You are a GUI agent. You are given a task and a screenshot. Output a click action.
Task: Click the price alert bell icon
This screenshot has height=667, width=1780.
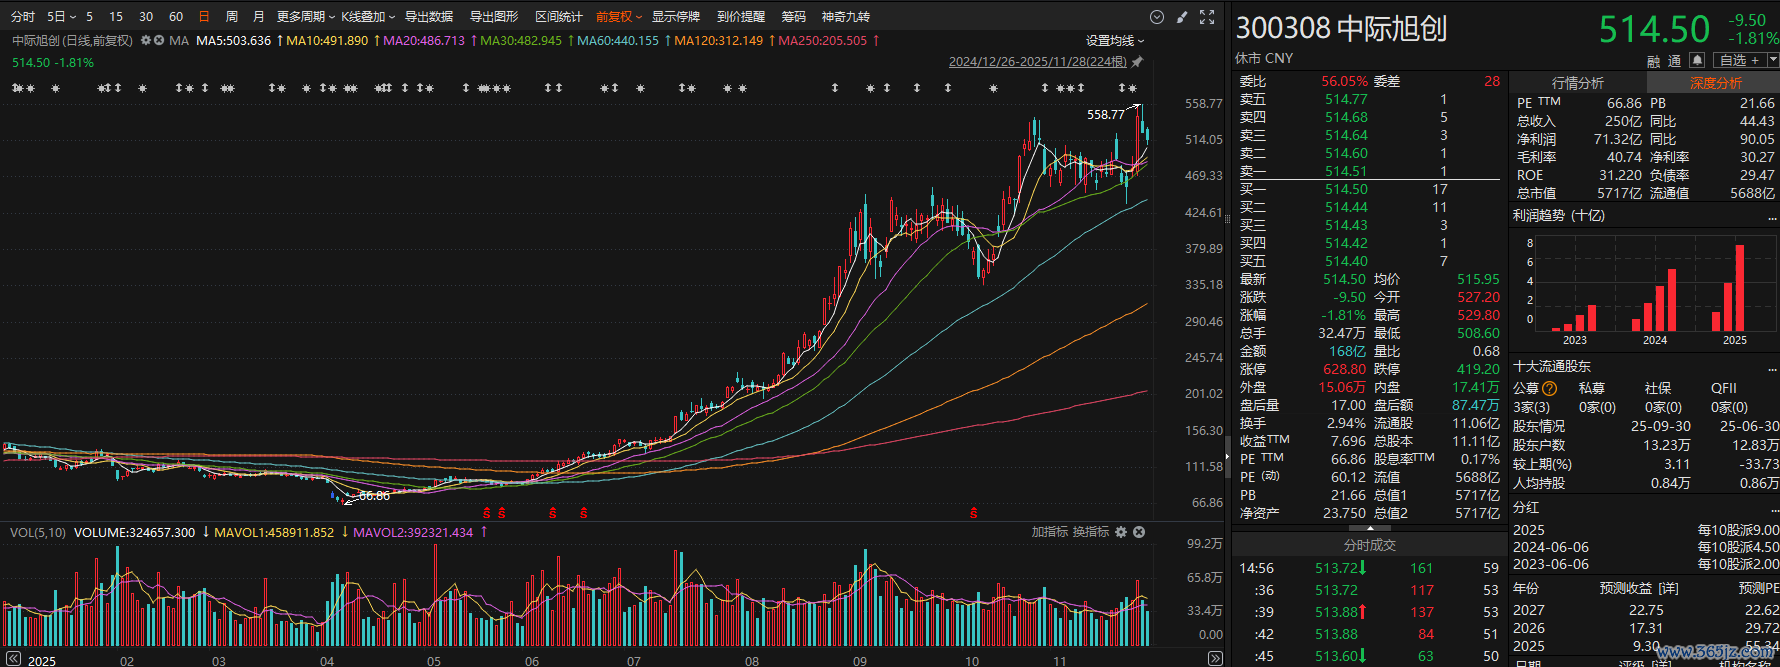point(1697,60)
